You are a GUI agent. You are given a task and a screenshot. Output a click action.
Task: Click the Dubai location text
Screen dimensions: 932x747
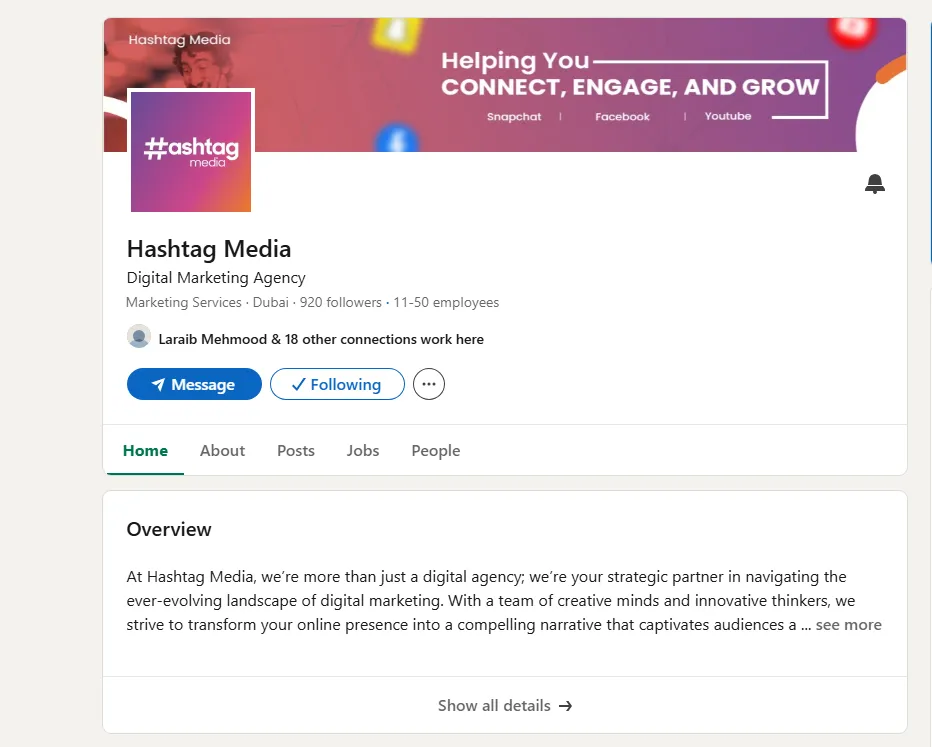[270, 302]
